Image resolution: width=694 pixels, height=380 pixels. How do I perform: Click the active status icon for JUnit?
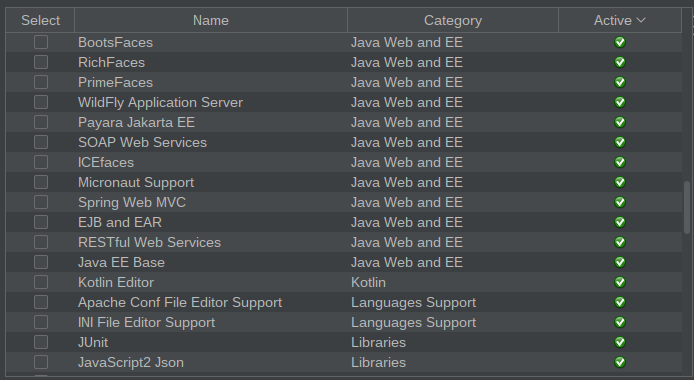coord(620,342)
